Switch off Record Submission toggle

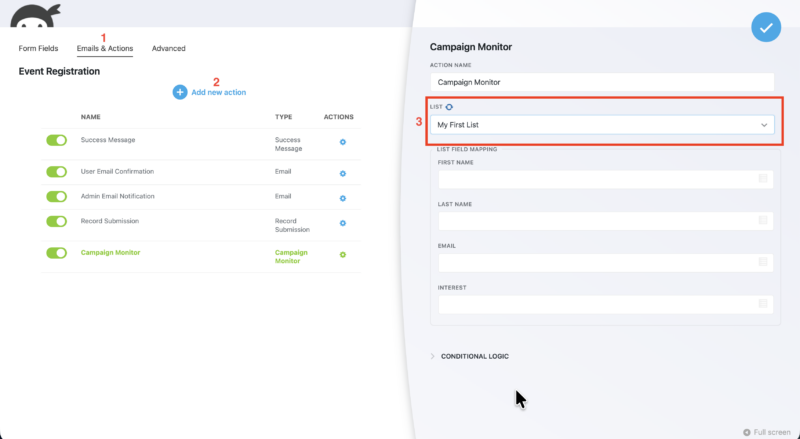point(57,221)
